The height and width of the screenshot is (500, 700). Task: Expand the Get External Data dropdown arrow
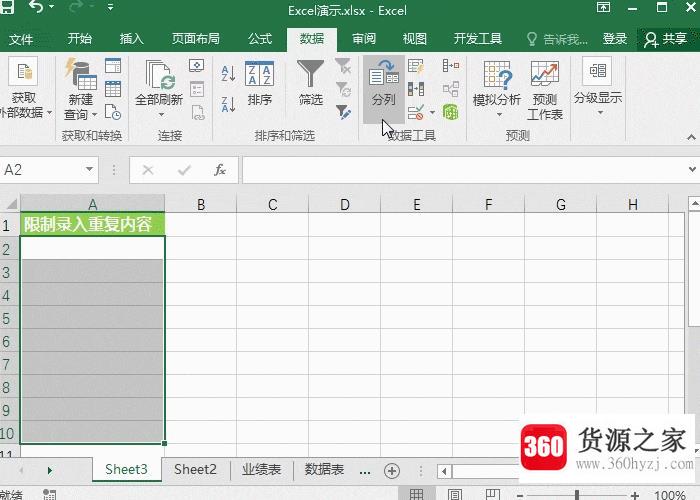pos(49,112)
